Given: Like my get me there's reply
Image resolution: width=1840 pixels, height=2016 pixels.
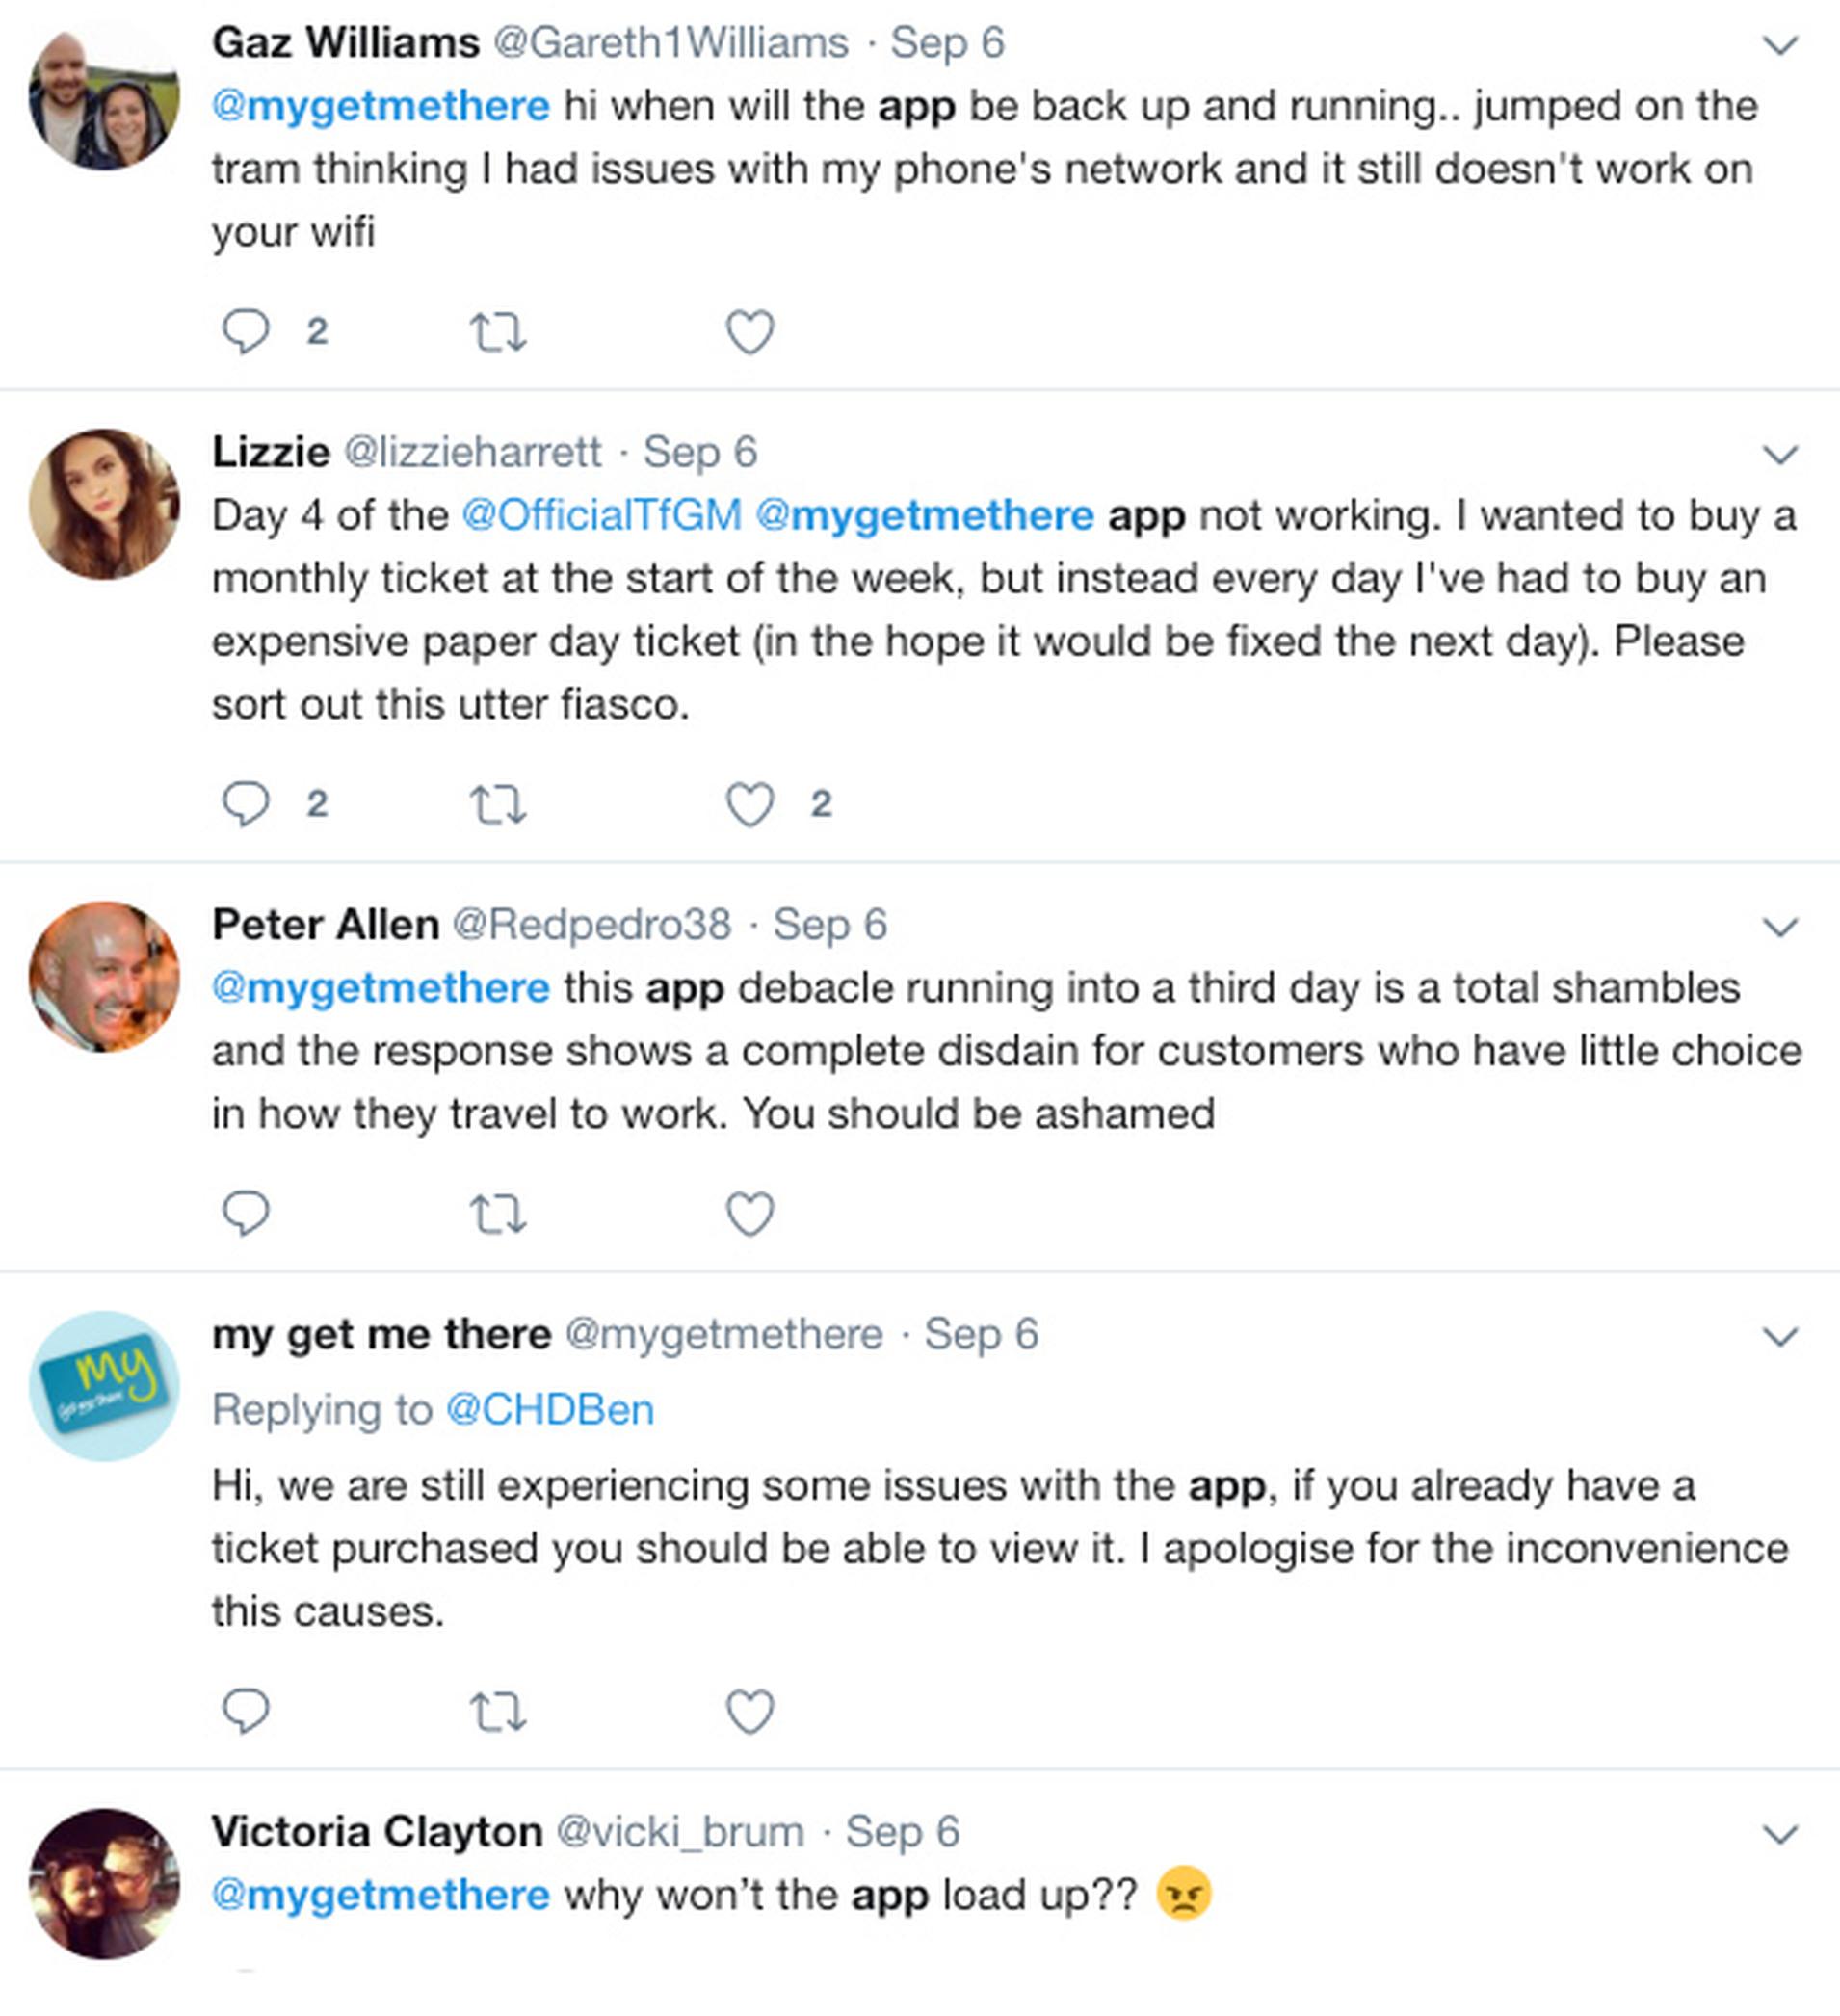Looking at the screenshot, I should [x=750, y=1711].
